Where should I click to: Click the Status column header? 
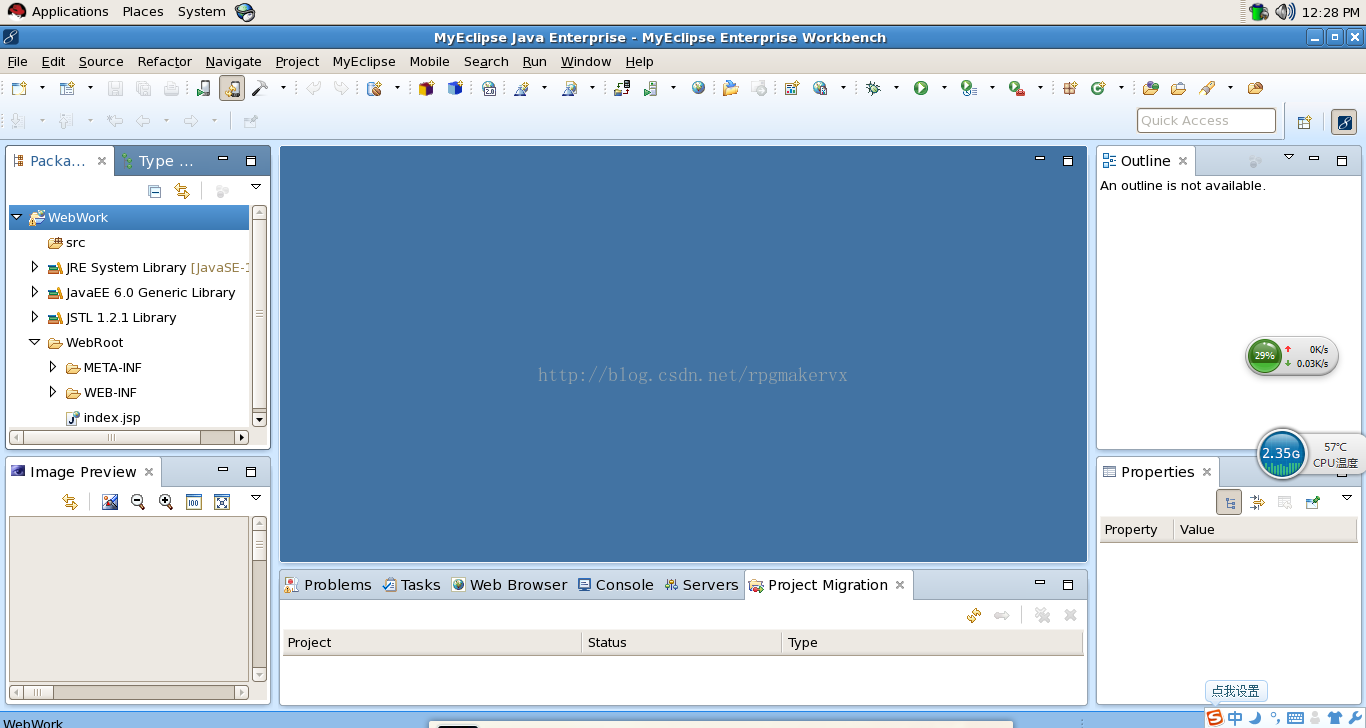tap(681, 642)
